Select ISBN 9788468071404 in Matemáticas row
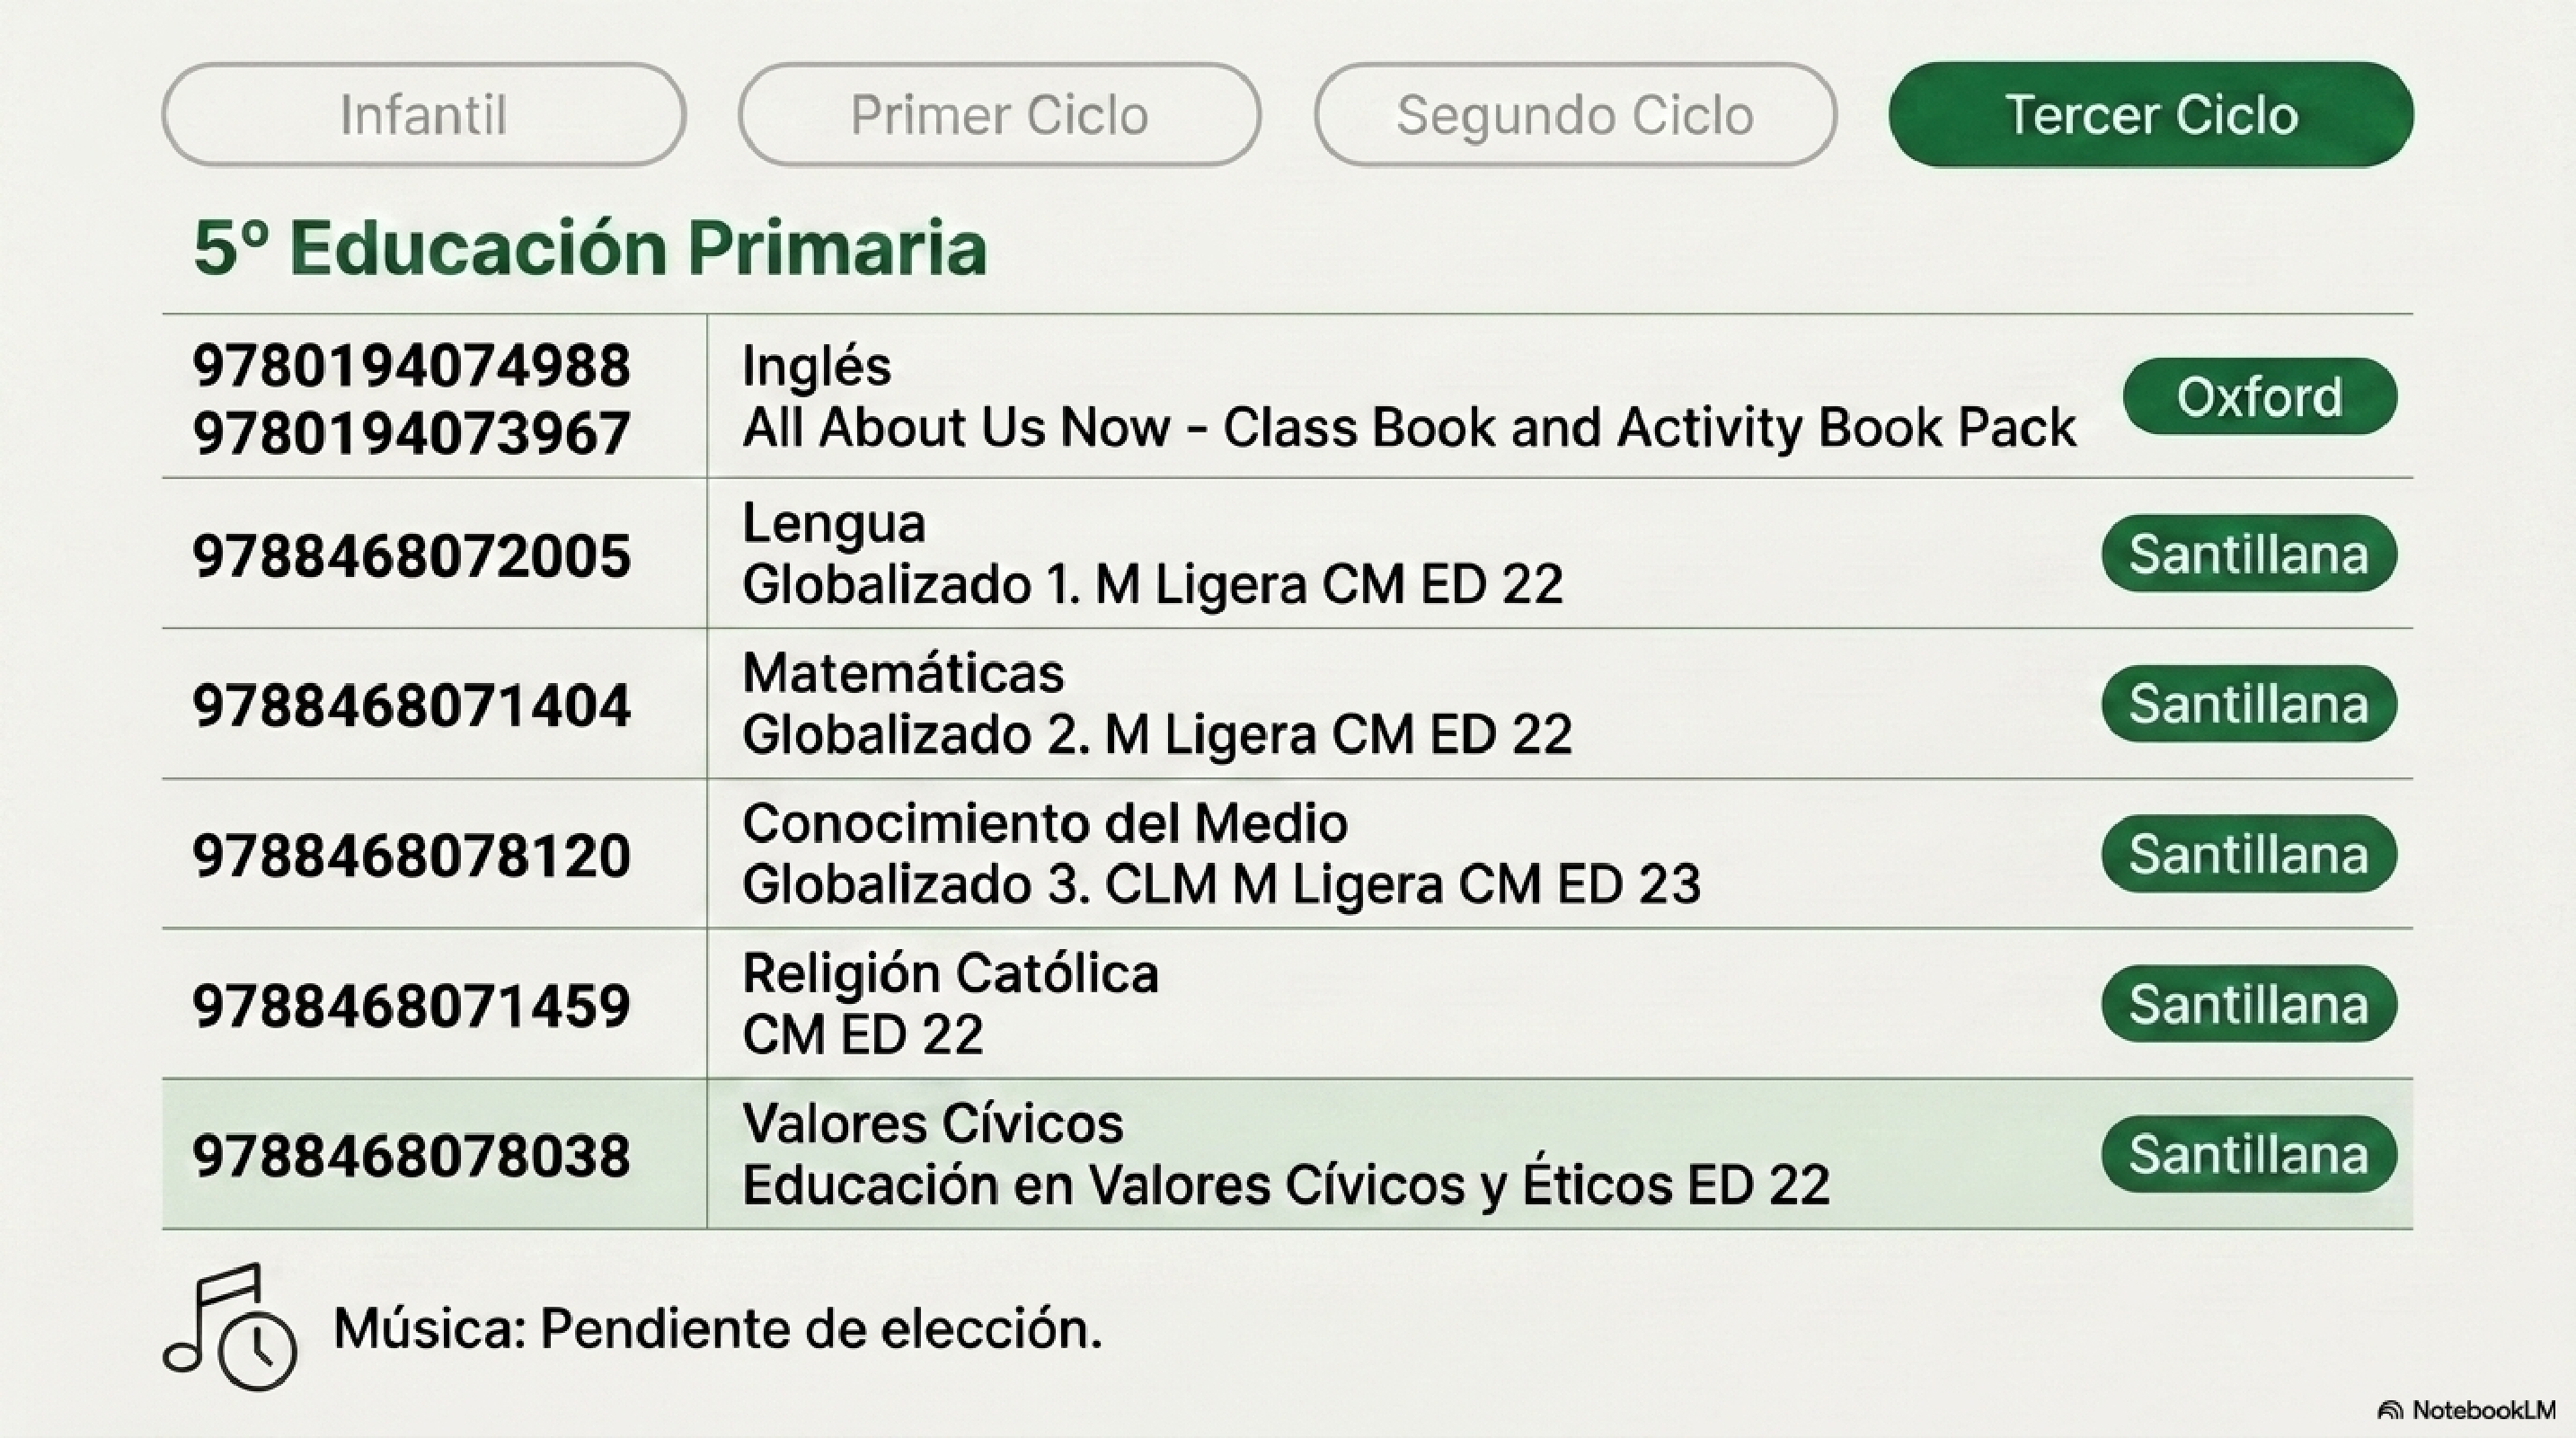Image resolution: width=2576 pixels, height=1438 pixels. pos(412,706)
